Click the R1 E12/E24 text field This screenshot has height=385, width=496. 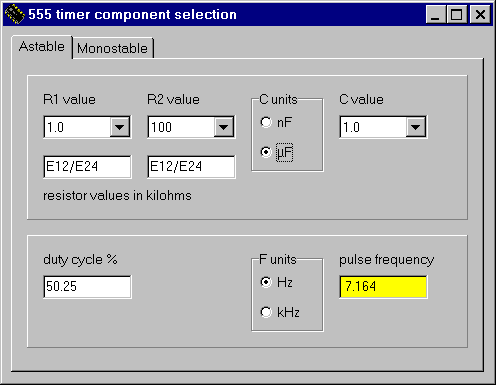(x=87, y=167)
